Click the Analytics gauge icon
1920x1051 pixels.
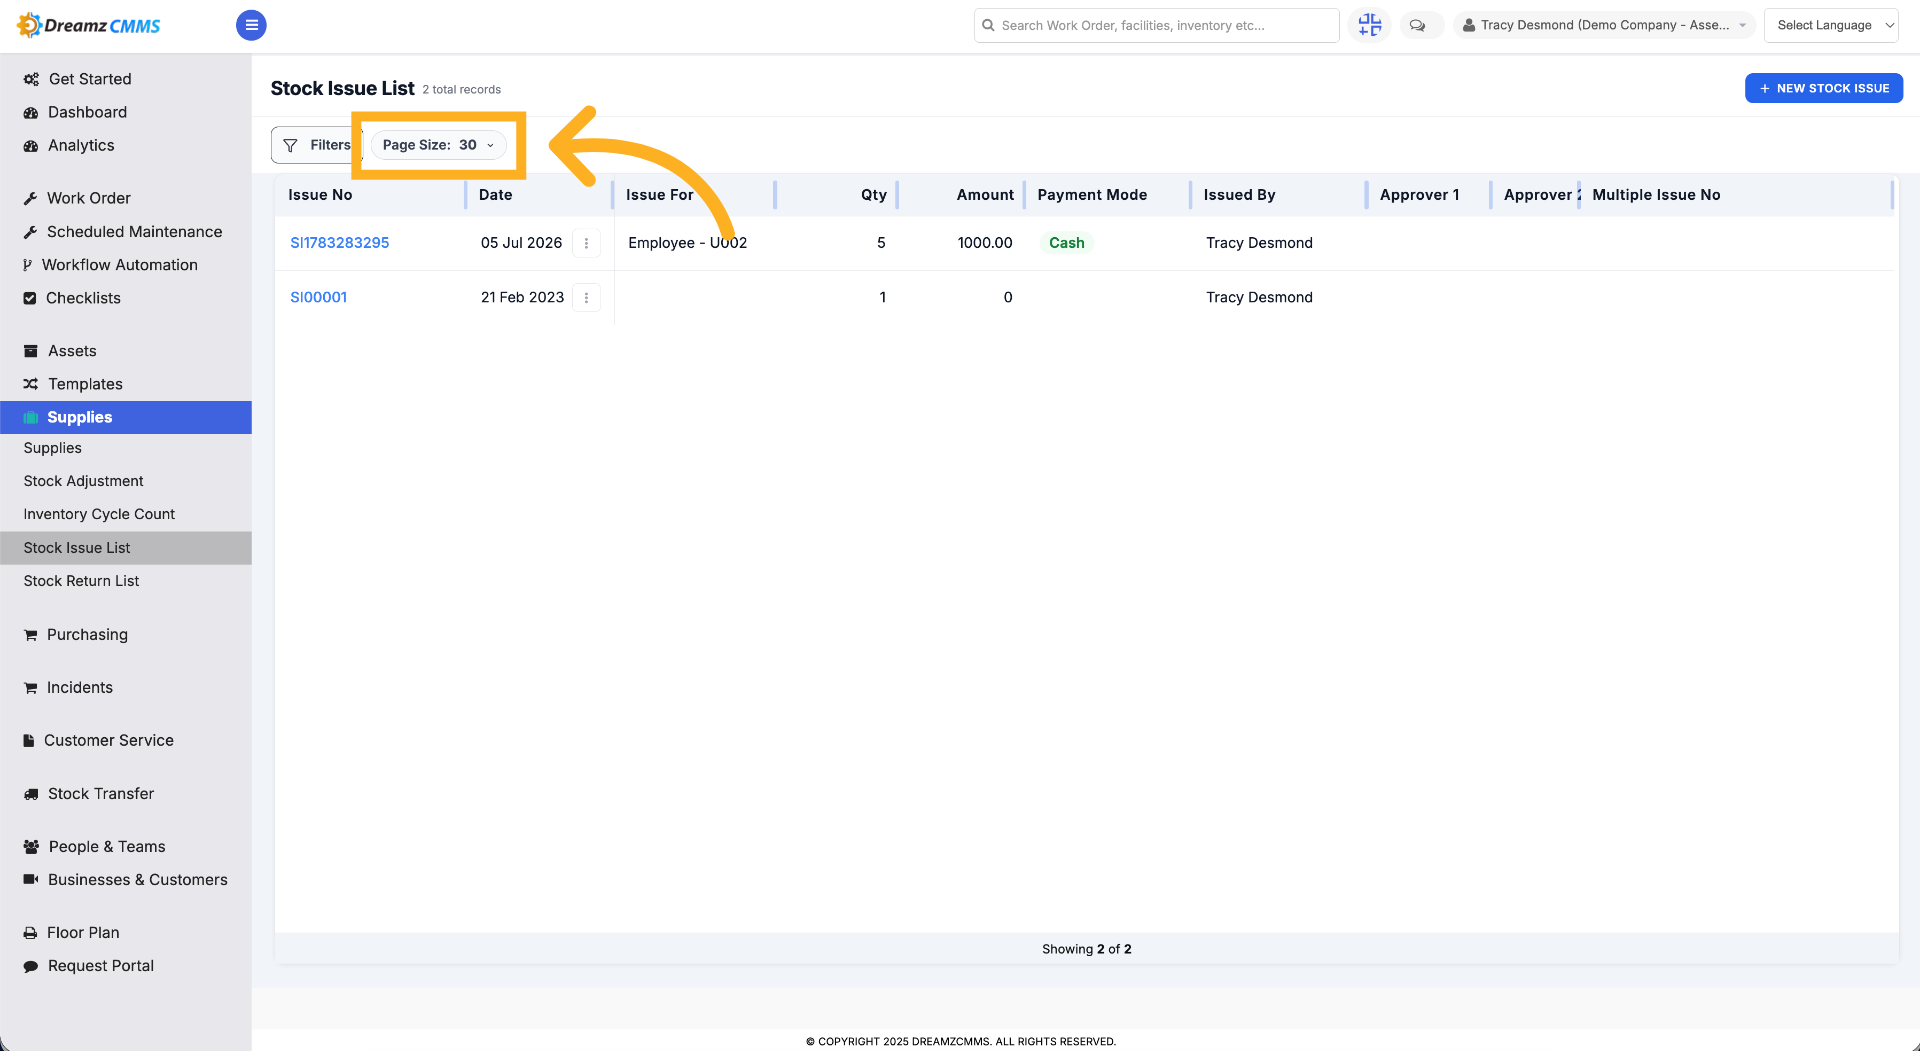pyautogui.click(x=31, y=146)
